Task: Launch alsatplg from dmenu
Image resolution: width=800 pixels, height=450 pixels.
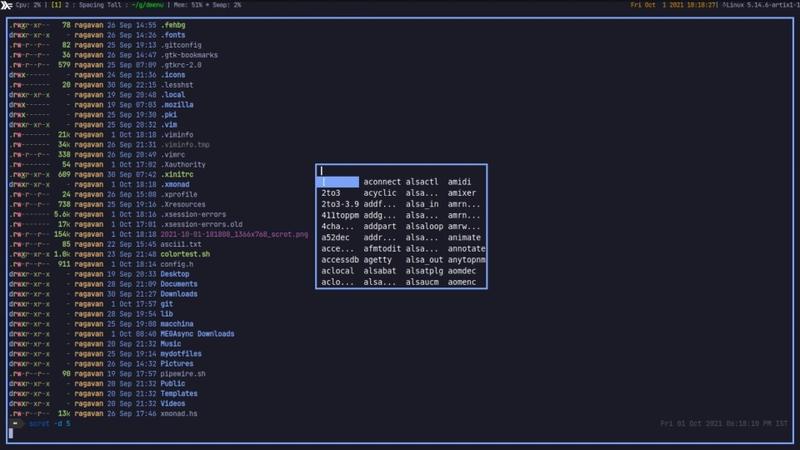Action: point(424,271)
